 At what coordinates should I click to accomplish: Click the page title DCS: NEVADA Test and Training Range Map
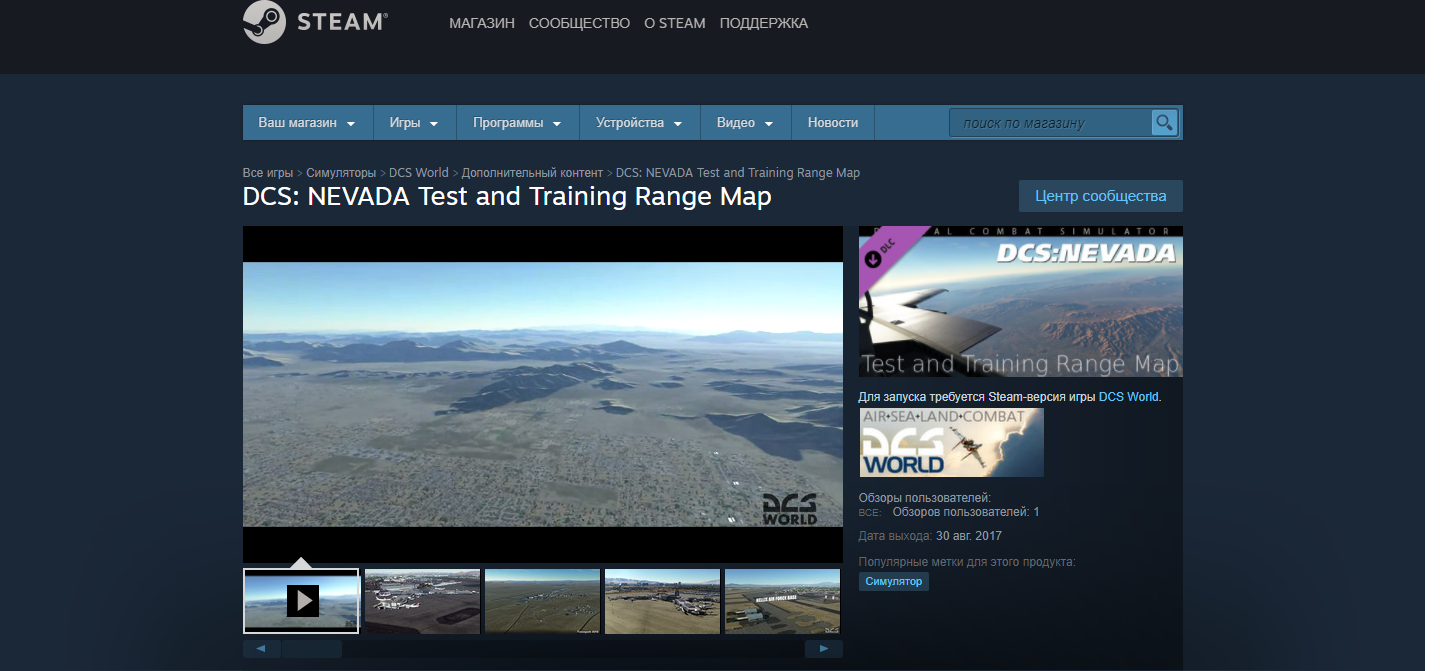click(x=507, y=197)
